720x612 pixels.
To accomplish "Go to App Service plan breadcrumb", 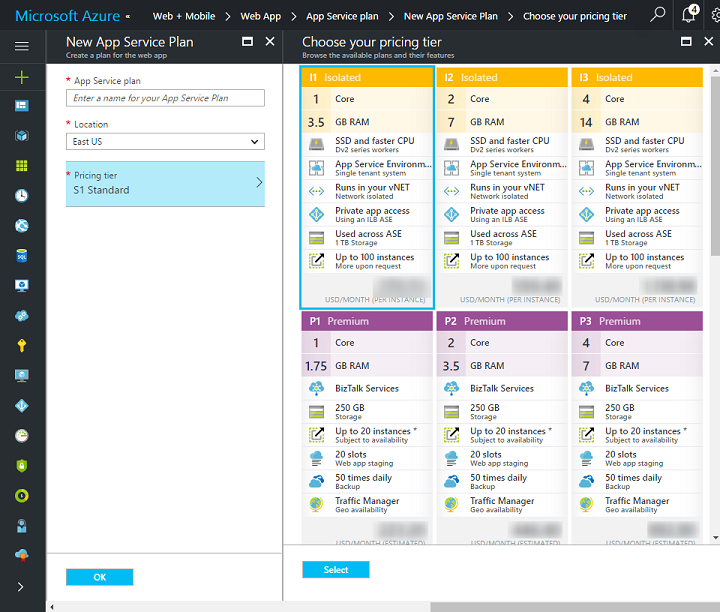I will point(342,16).
